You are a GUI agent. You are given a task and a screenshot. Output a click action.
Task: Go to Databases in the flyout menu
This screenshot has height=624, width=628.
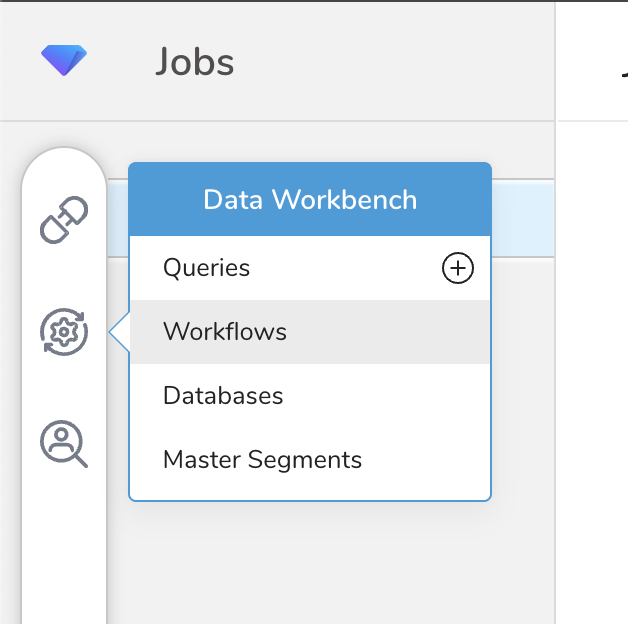[x=223, y=396]
